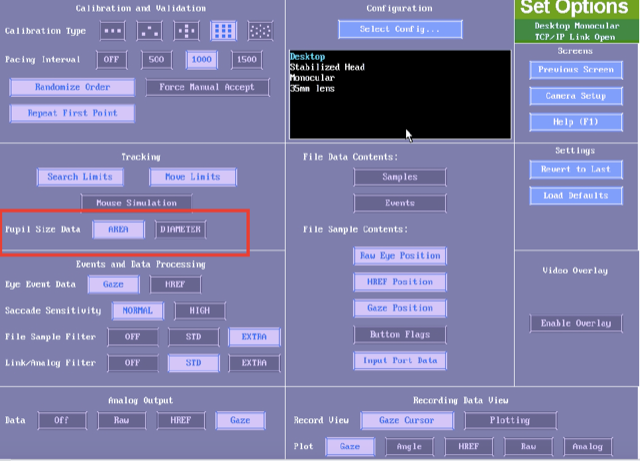Open Help (F1)

click(576, 122)
